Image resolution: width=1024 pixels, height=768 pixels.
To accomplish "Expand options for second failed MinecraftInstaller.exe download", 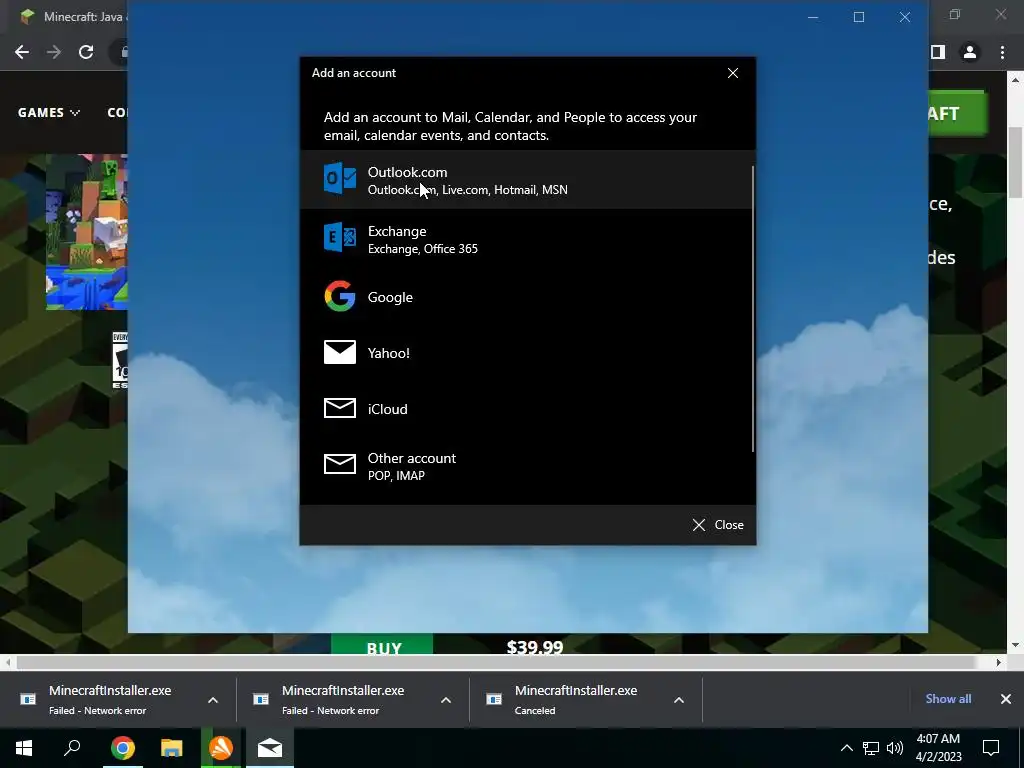I will (x=446, y=700).
